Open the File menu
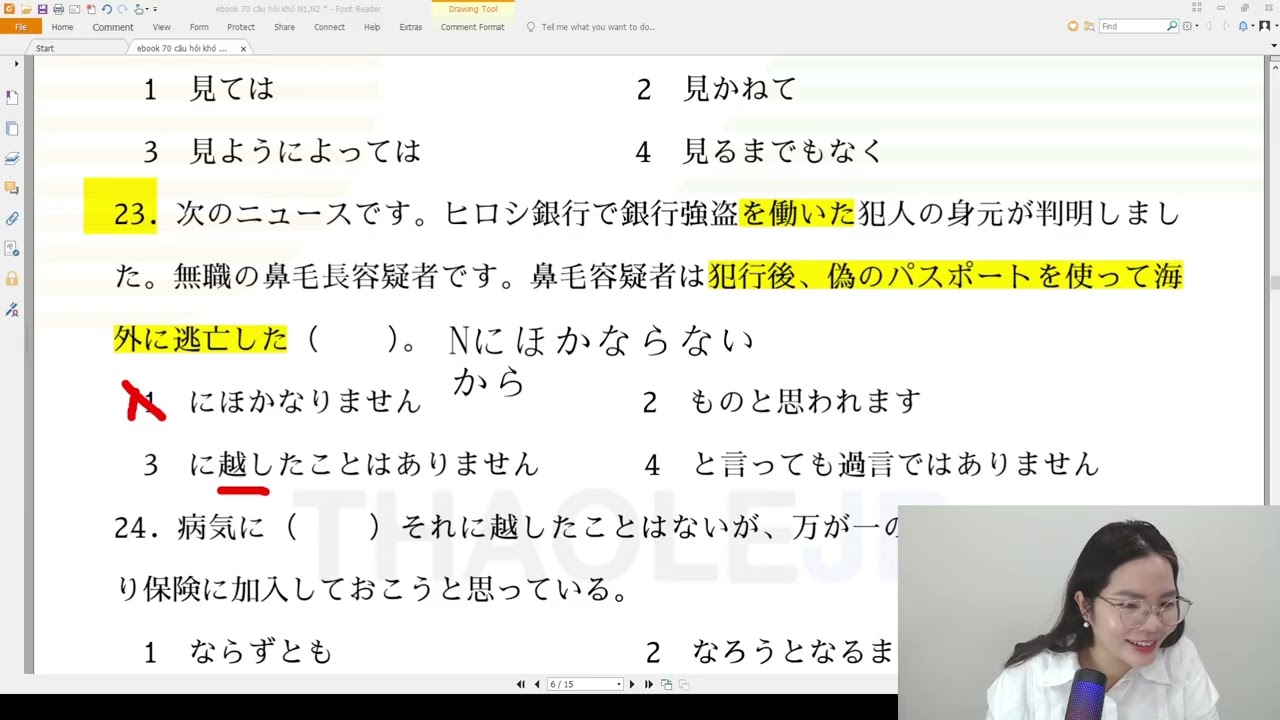The width and height of the screenshot is (1280, 720). click(x=21, y=27)
